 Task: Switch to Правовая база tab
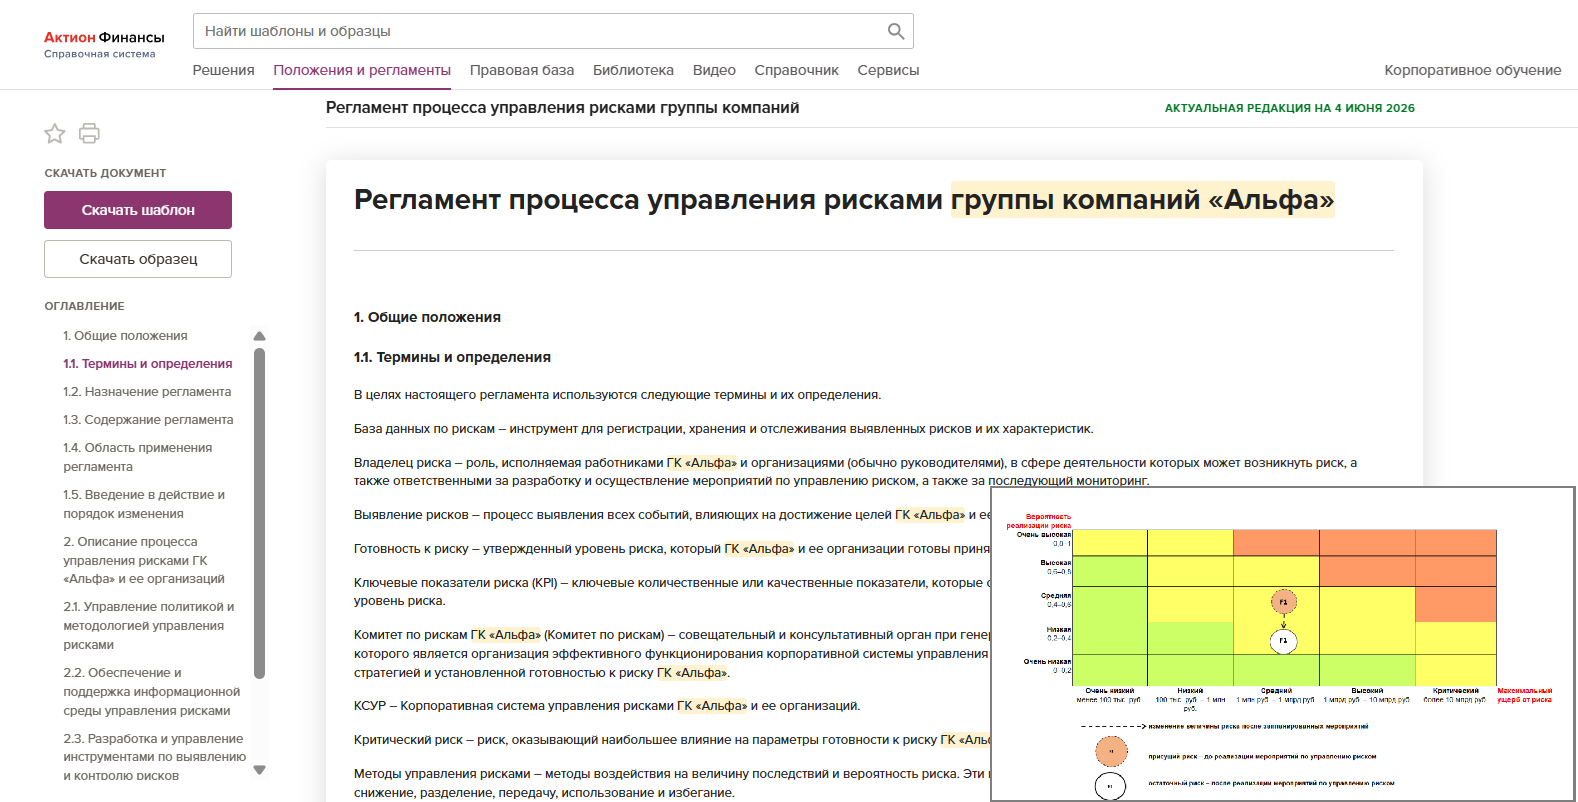pos(522,70)
